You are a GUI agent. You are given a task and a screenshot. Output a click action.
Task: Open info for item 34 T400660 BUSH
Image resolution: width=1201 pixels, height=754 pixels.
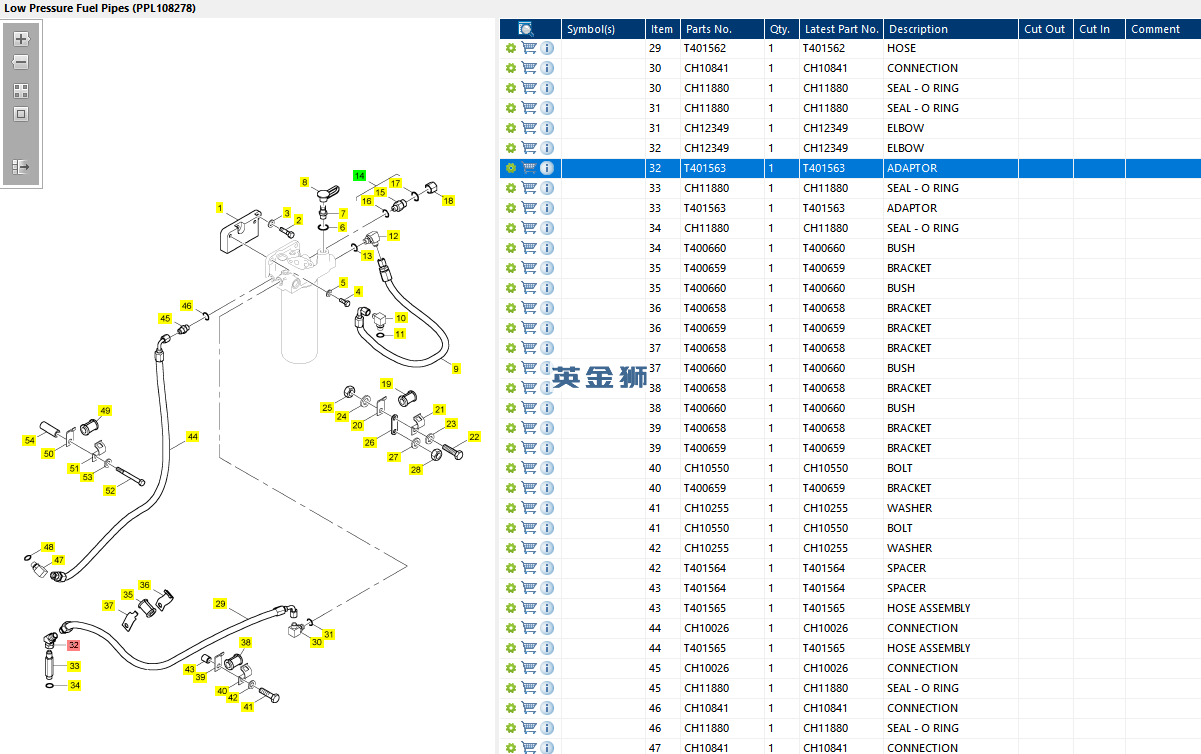click(547, 248)
